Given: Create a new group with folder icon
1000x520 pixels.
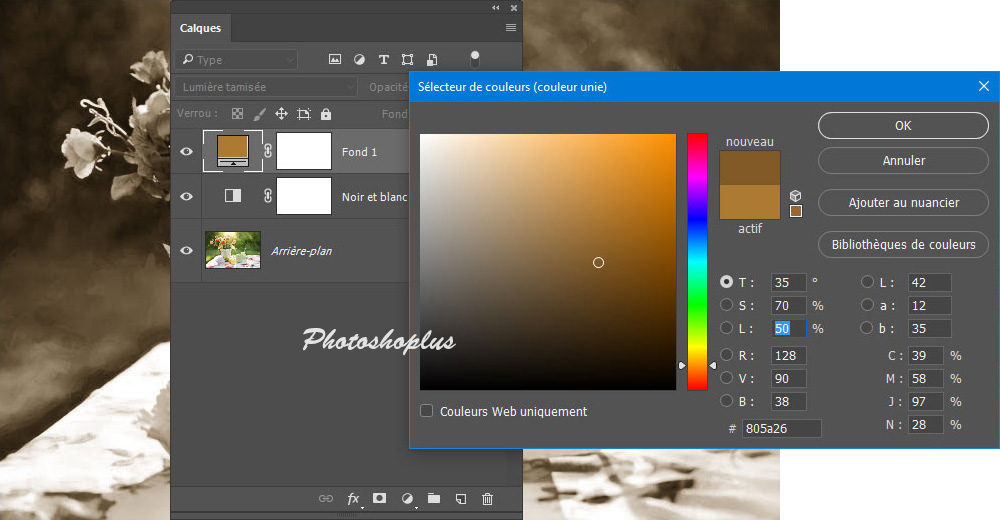Looking at the screenshot, I should [434, 498].
